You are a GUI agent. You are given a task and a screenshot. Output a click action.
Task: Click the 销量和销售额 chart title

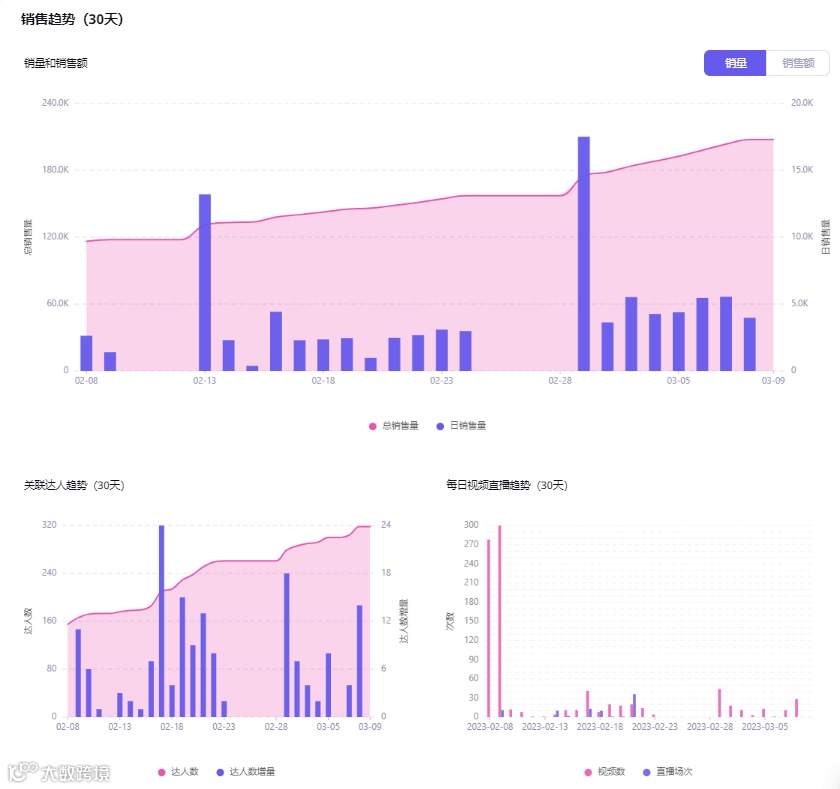click(x=56, y=63)
